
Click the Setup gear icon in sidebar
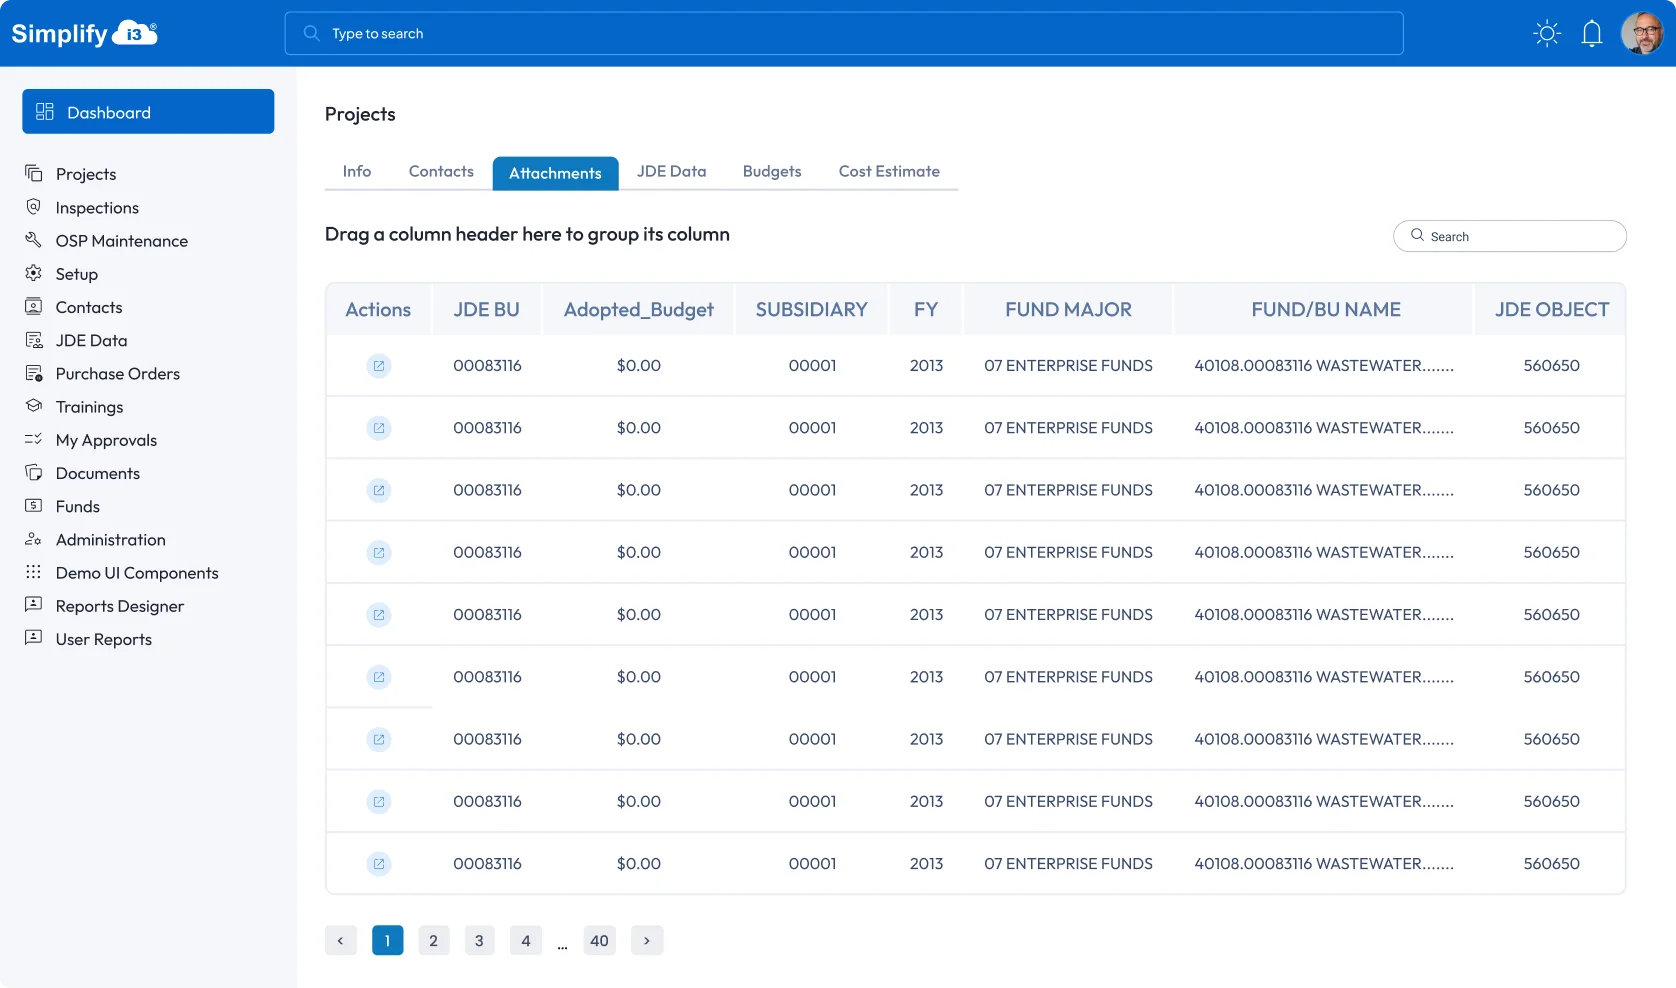click(x=34, y=273)
